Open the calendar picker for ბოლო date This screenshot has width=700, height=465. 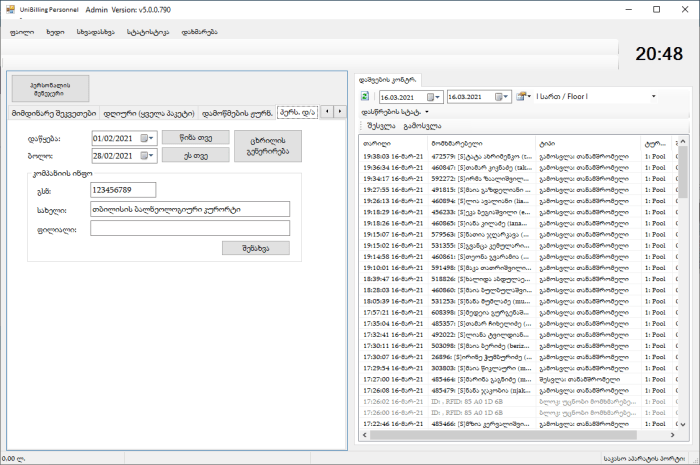[148, 155]
